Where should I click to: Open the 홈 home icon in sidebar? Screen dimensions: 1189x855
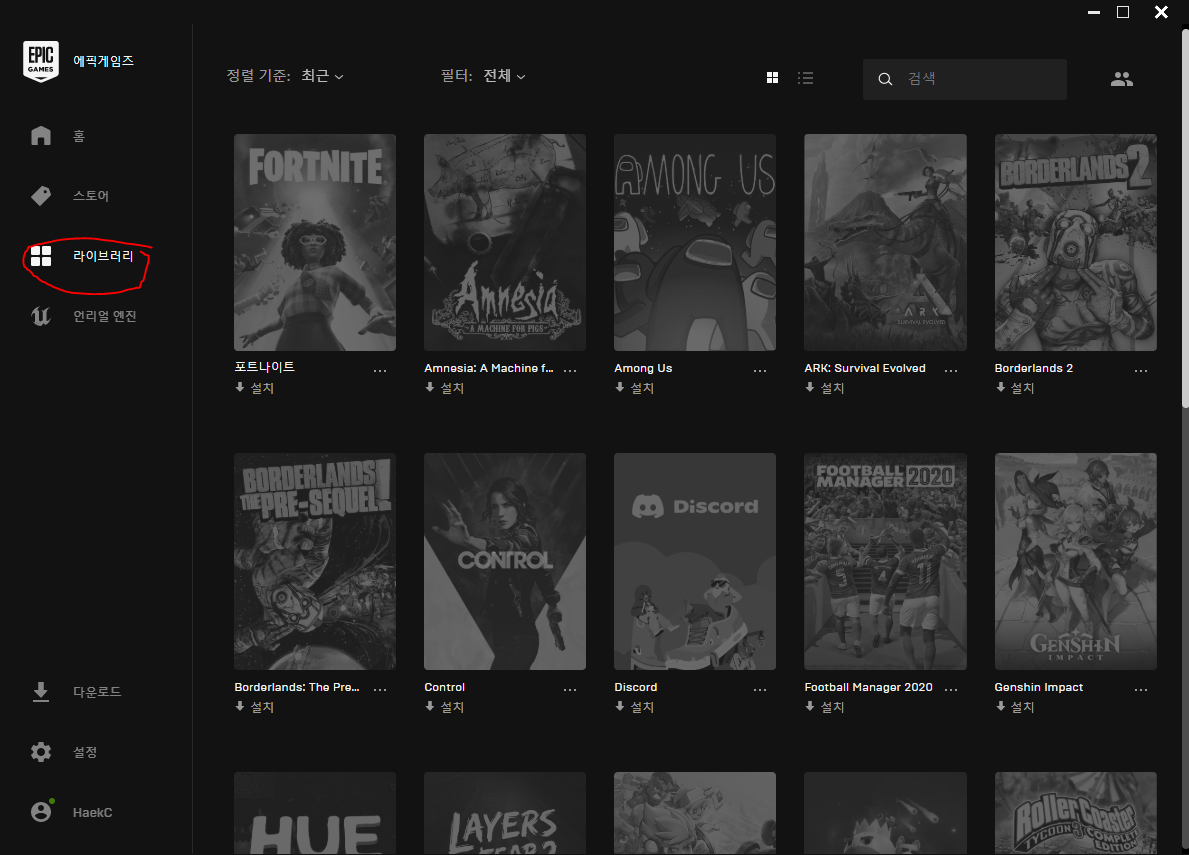pos(41,135)
